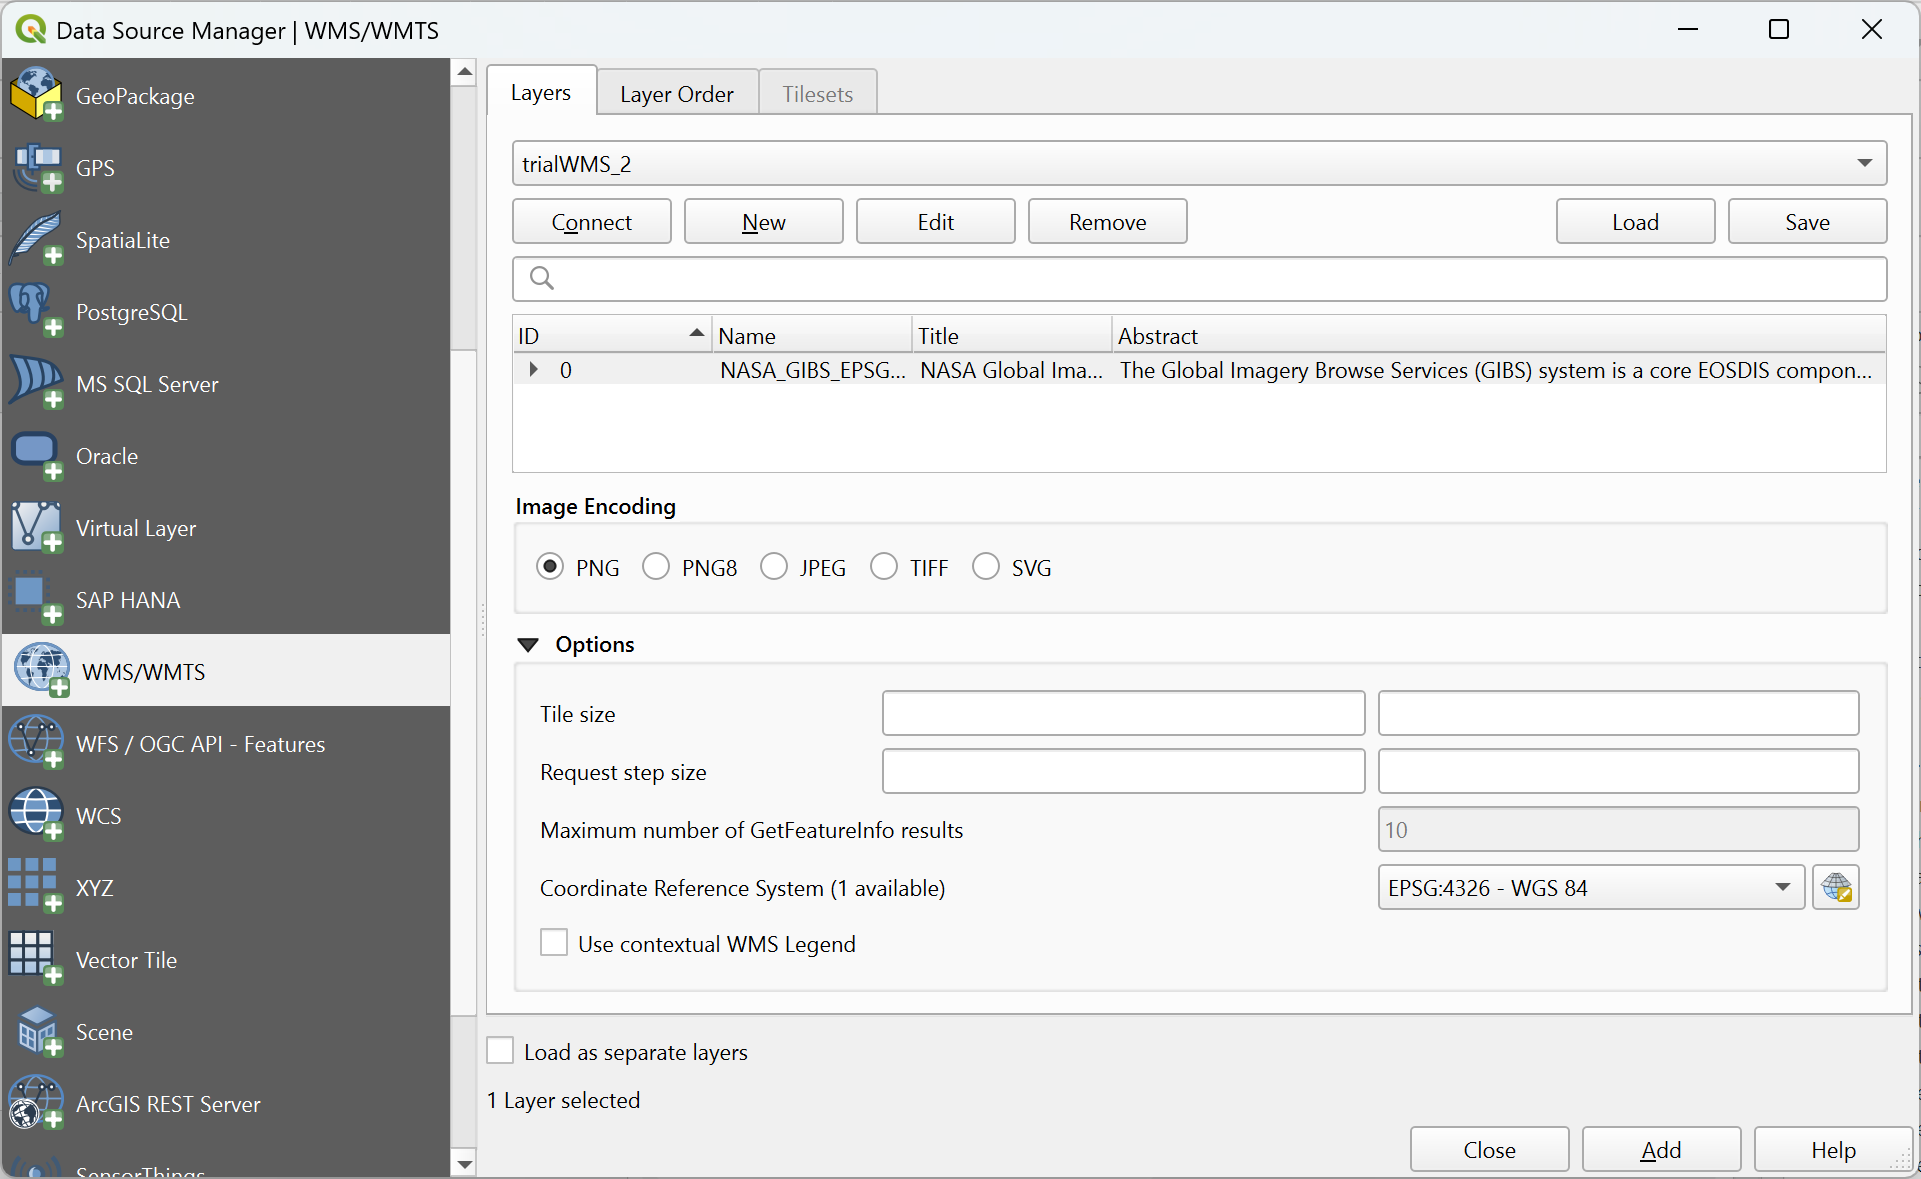Sort layers by the ID column

[x=612, y=336]
